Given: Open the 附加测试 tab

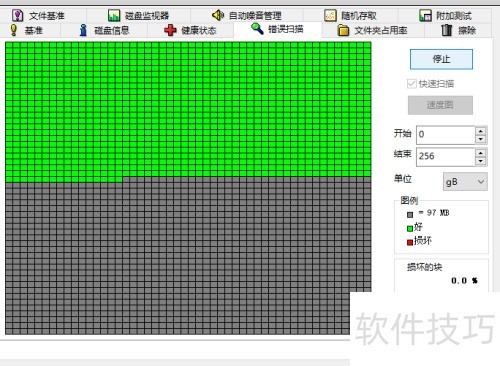Looking at the screenshot, I should [445, 15].
